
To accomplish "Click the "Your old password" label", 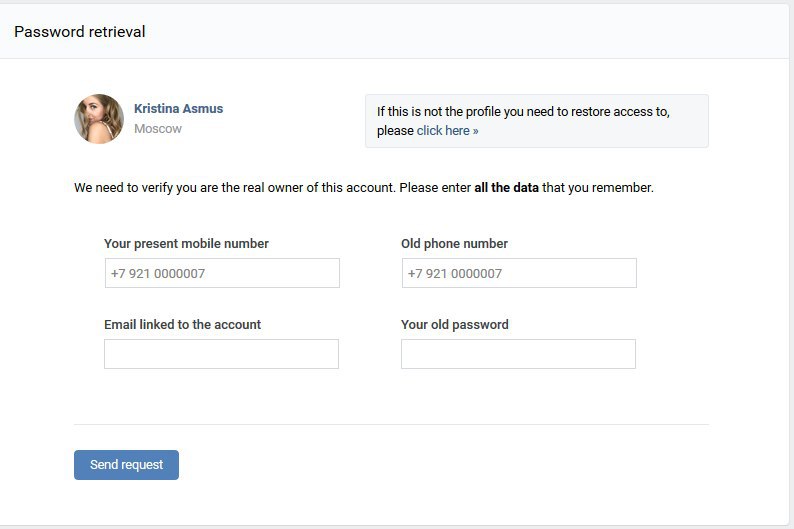I will [x=455, y=324].
